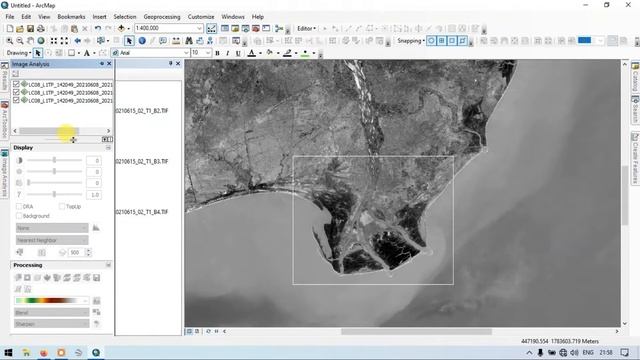Click Fixed Zoom Out icon

[x=64, y=41]
